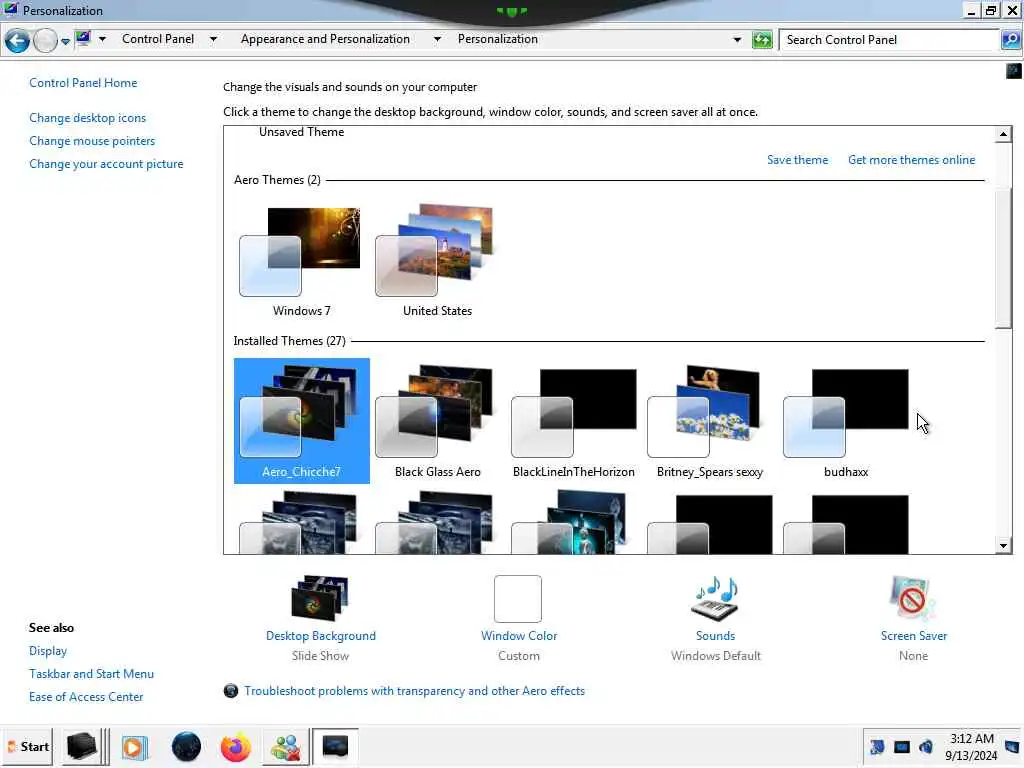Click the Back navigation arrow
This screenshot has height=768, width=1024.
[17, 40]
